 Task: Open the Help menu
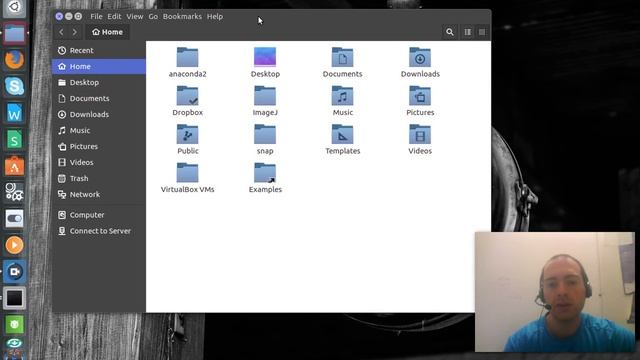(215, 16)
